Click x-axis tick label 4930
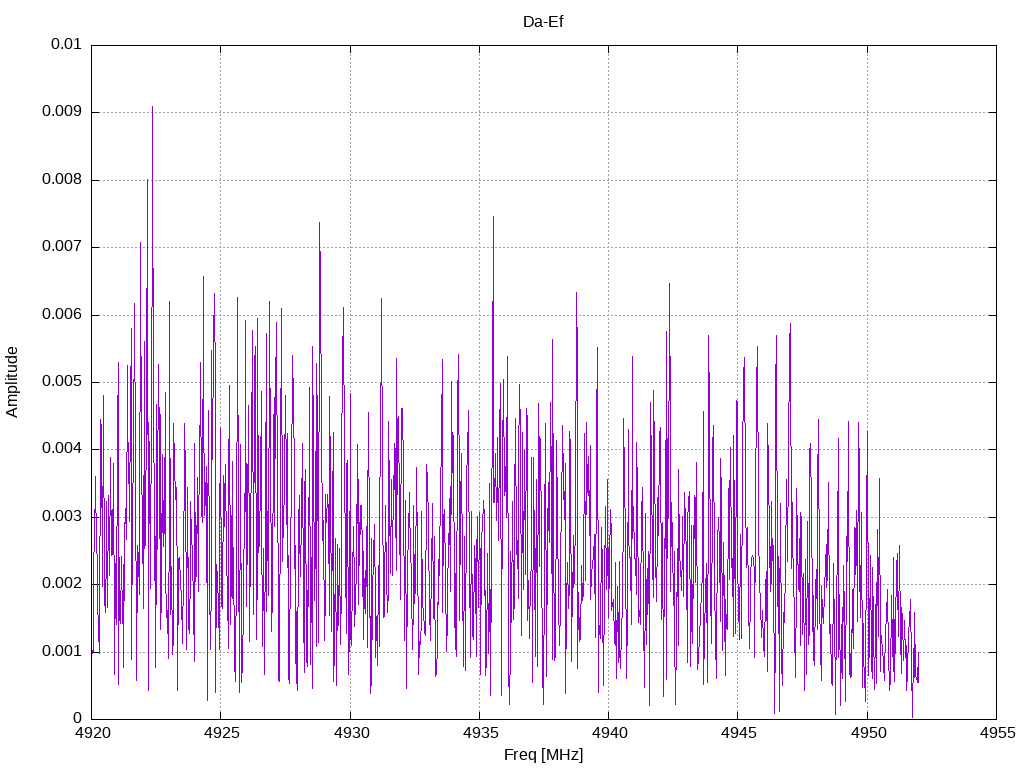The height and width of the screenshot is (768, 1024). (x=351, y=733)
